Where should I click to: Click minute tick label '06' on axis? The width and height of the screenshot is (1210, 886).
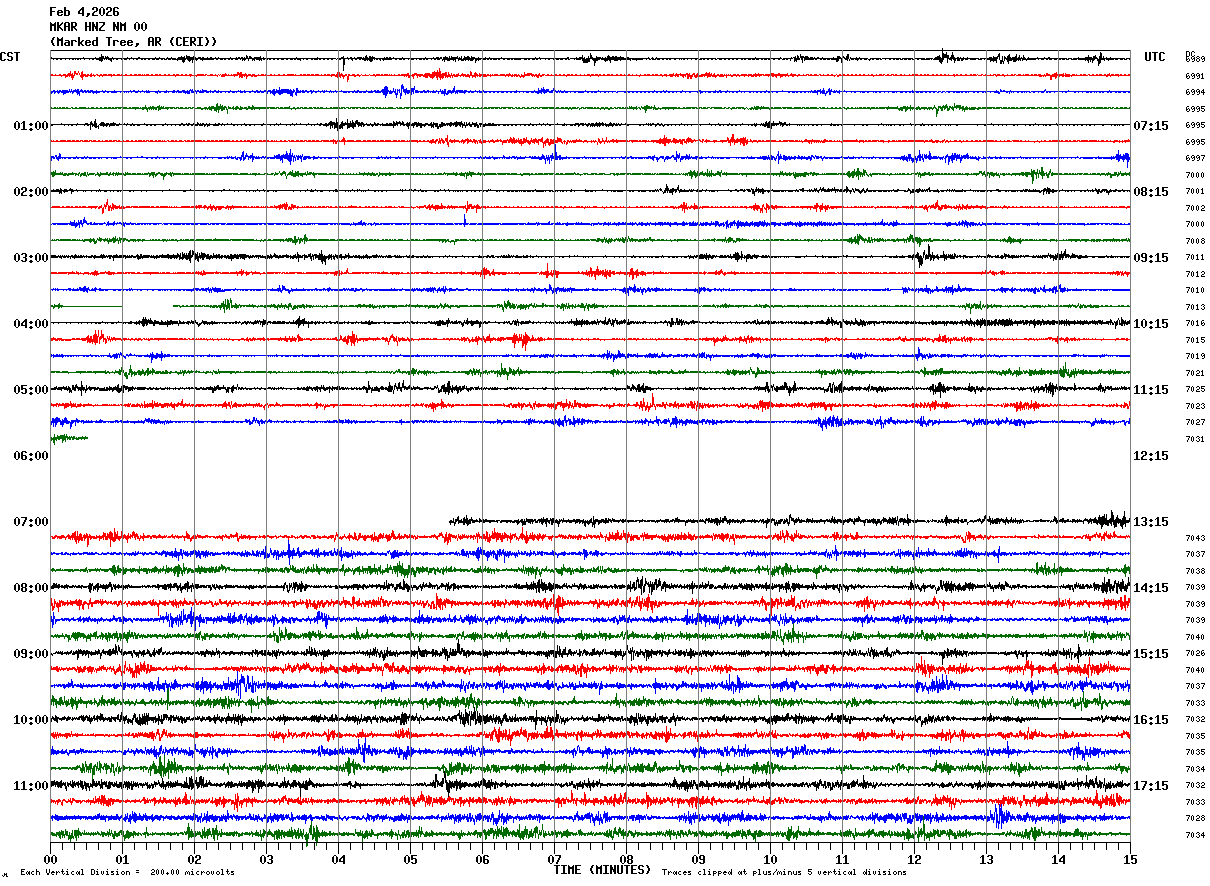[x=482, y=860]
